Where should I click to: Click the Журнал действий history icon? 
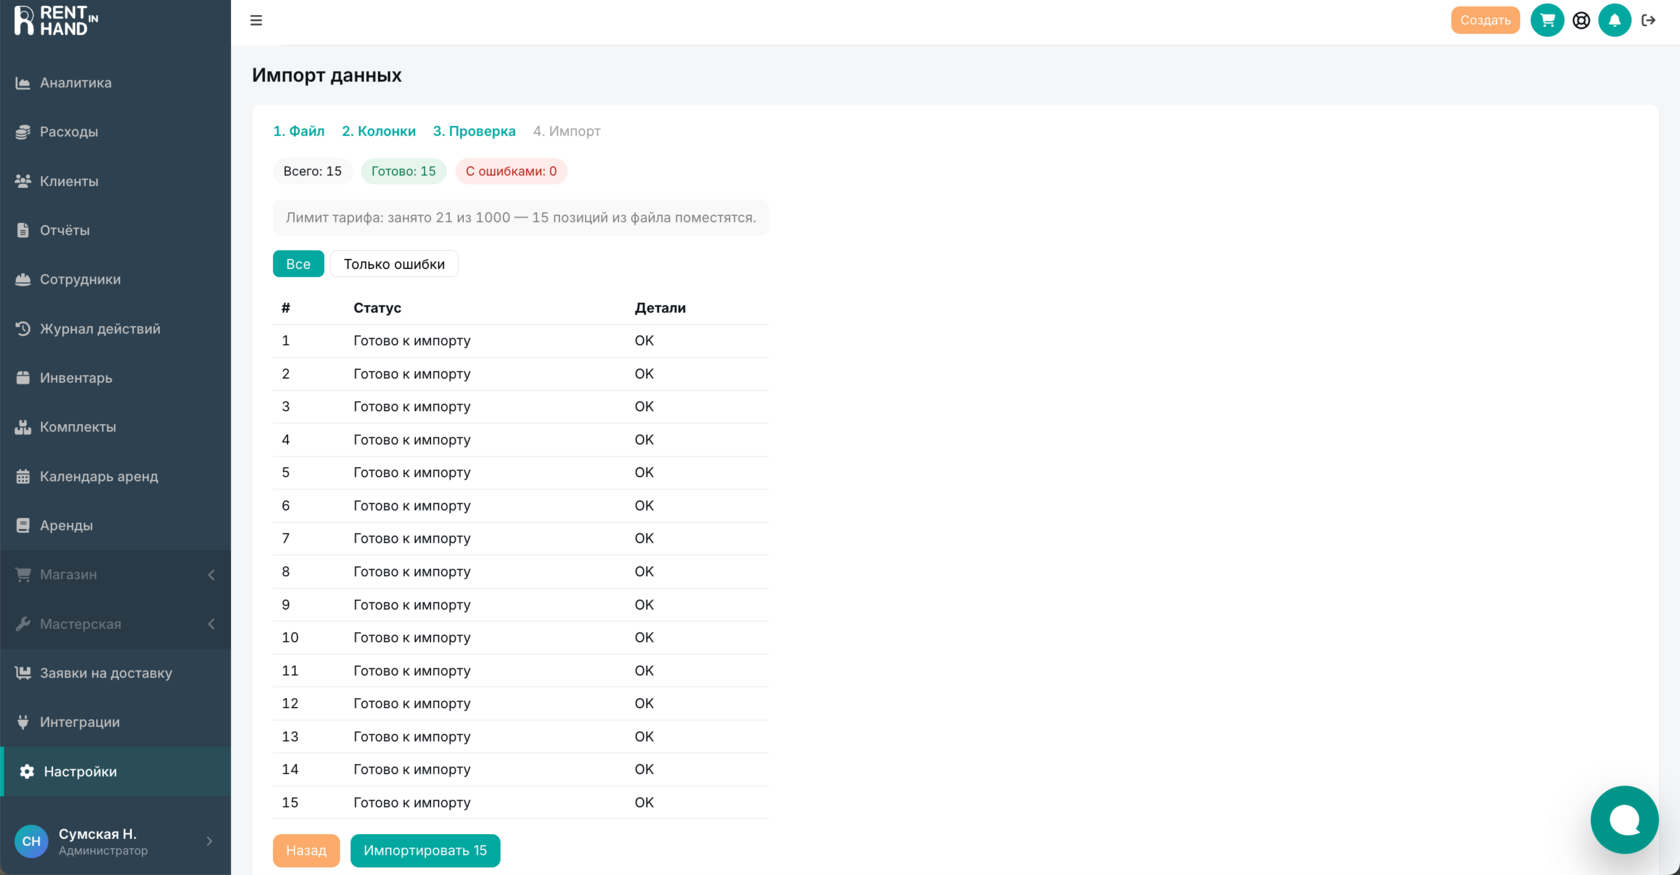click(23, 328)
